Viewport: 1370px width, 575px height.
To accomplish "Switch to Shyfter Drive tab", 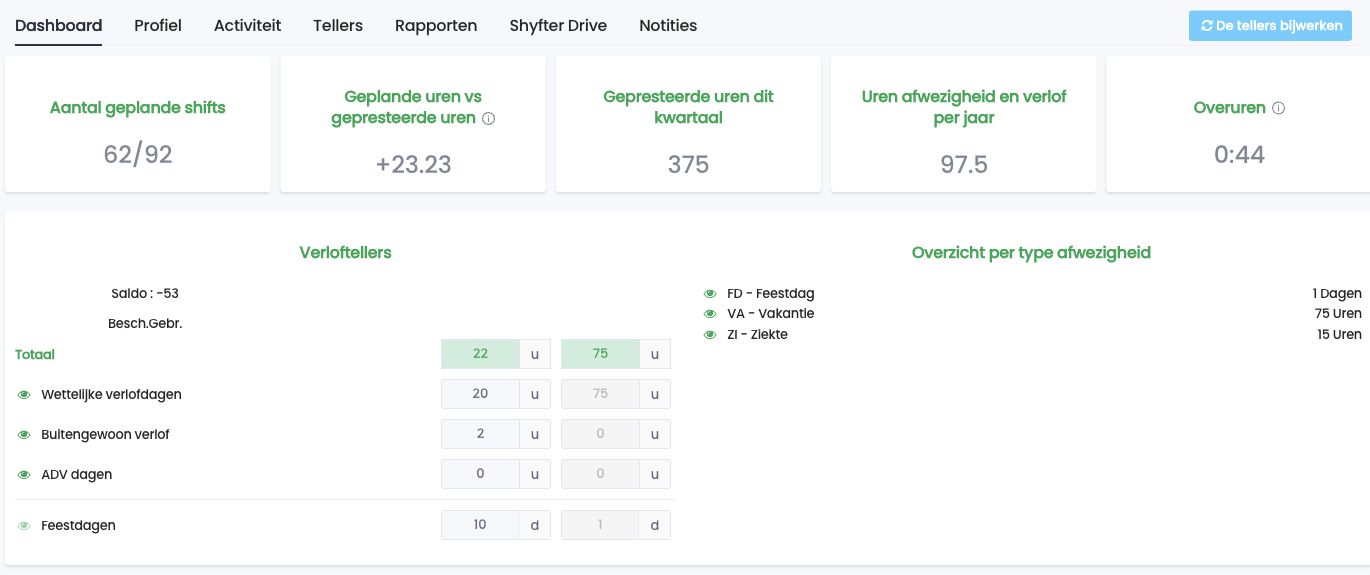I will coord(558,25).
